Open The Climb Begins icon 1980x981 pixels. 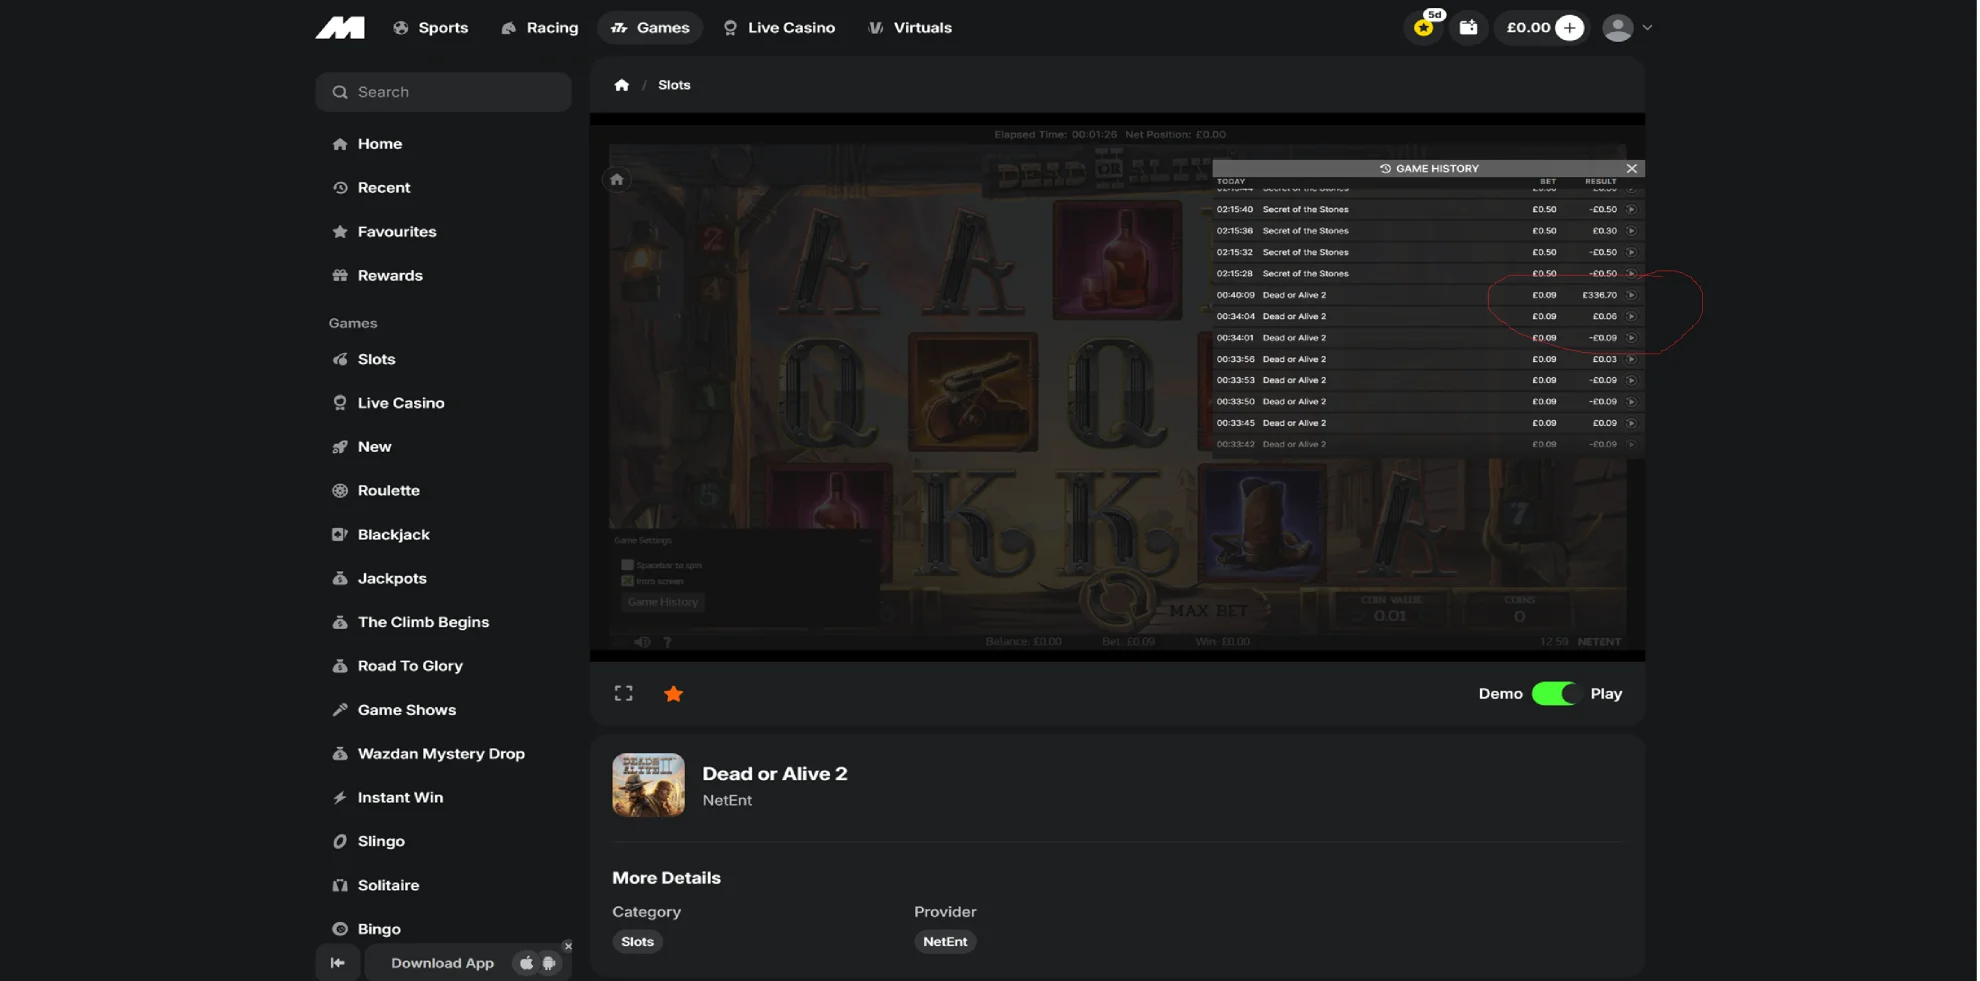pyautogui.click(x=340, y=622)
